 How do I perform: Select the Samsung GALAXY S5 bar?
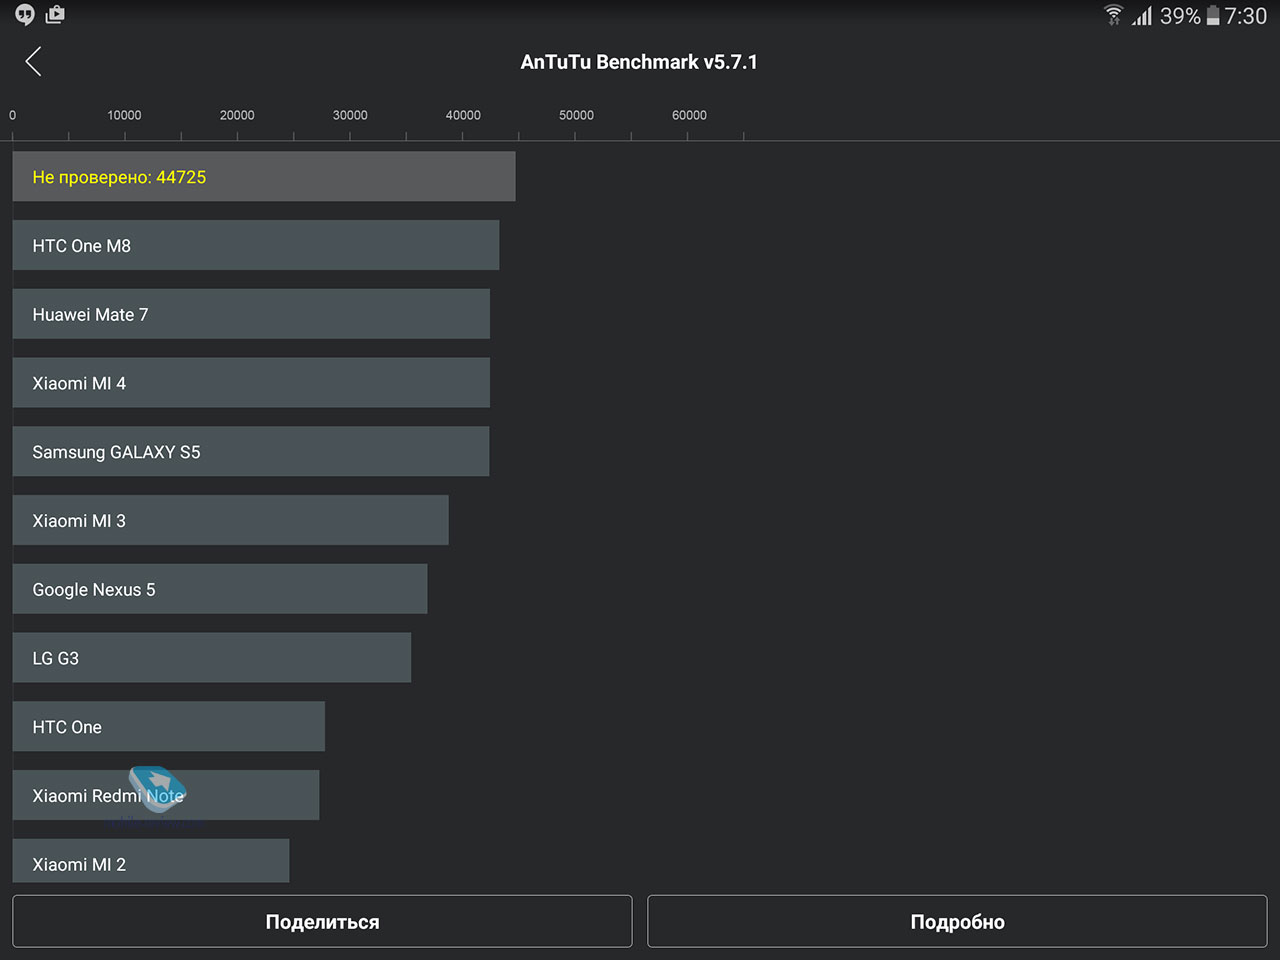click(251, 452)
